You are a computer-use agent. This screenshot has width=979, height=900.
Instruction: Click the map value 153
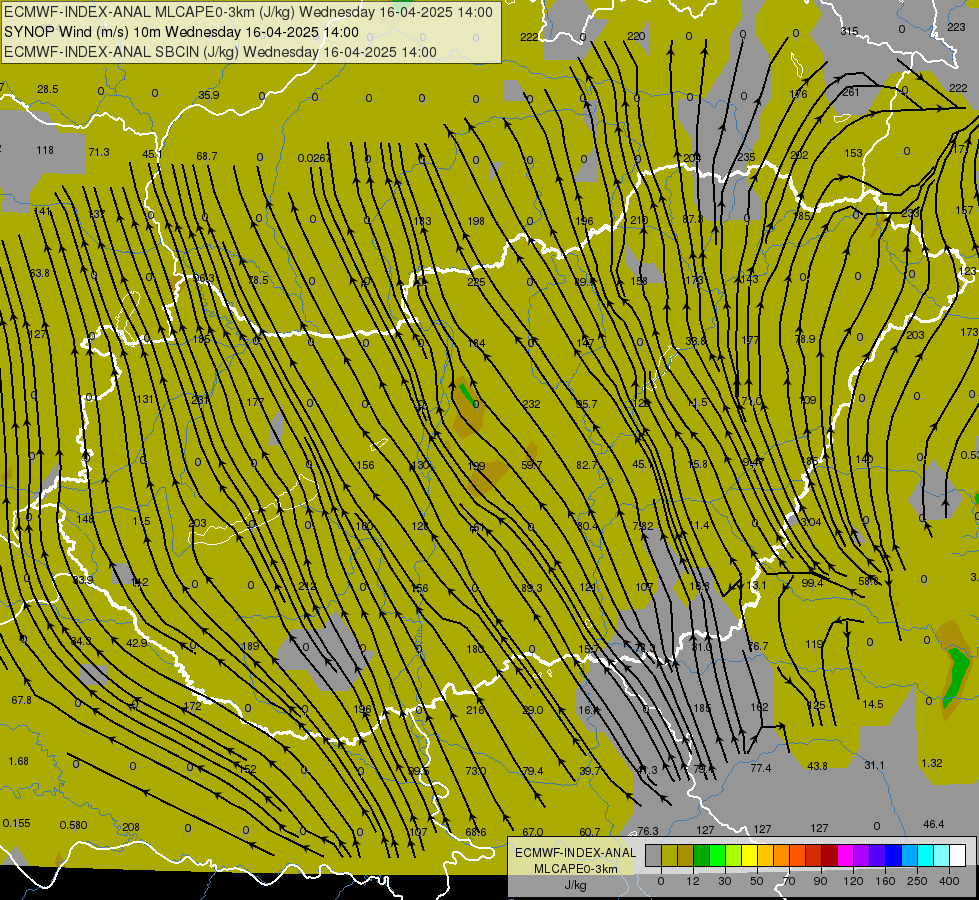pos(853,153)
